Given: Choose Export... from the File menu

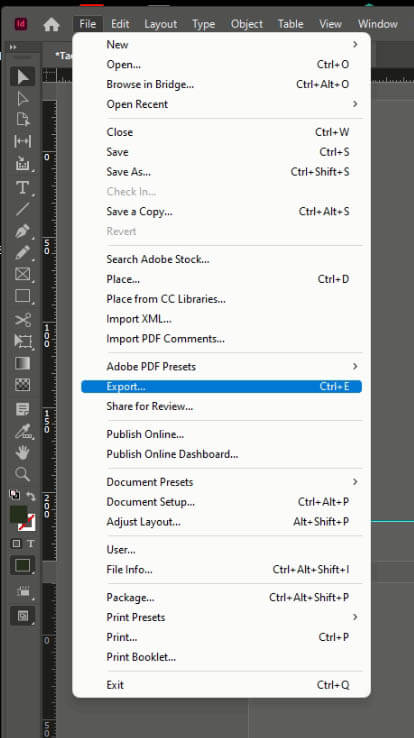Looking at the screenshot, I should pos(222,386).
